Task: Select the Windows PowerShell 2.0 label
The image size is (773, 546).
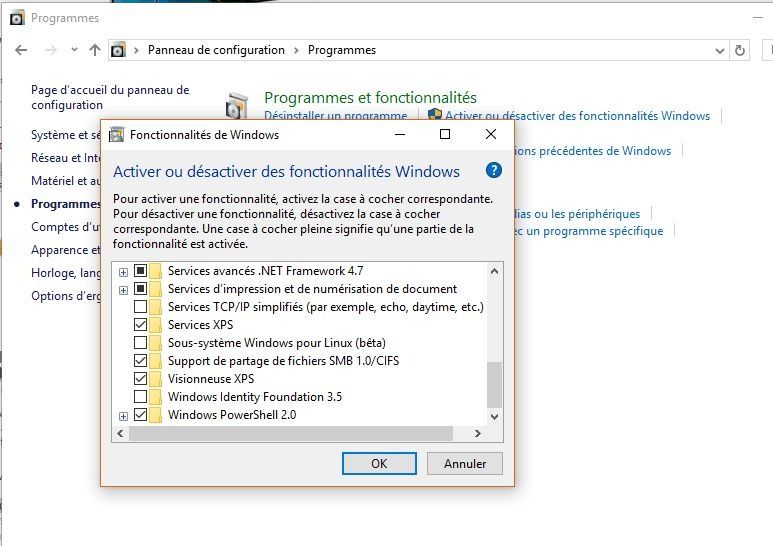Action: pyautogui.click(x=232, y=415)
